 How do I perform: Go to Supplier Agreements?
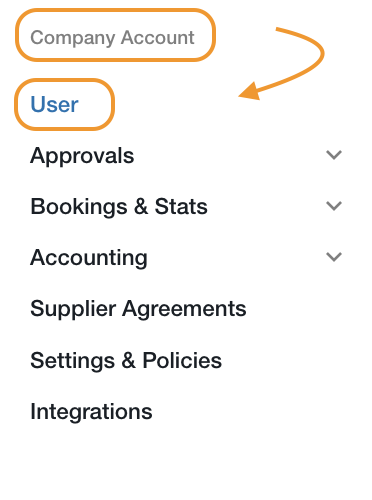pos(138,309)
